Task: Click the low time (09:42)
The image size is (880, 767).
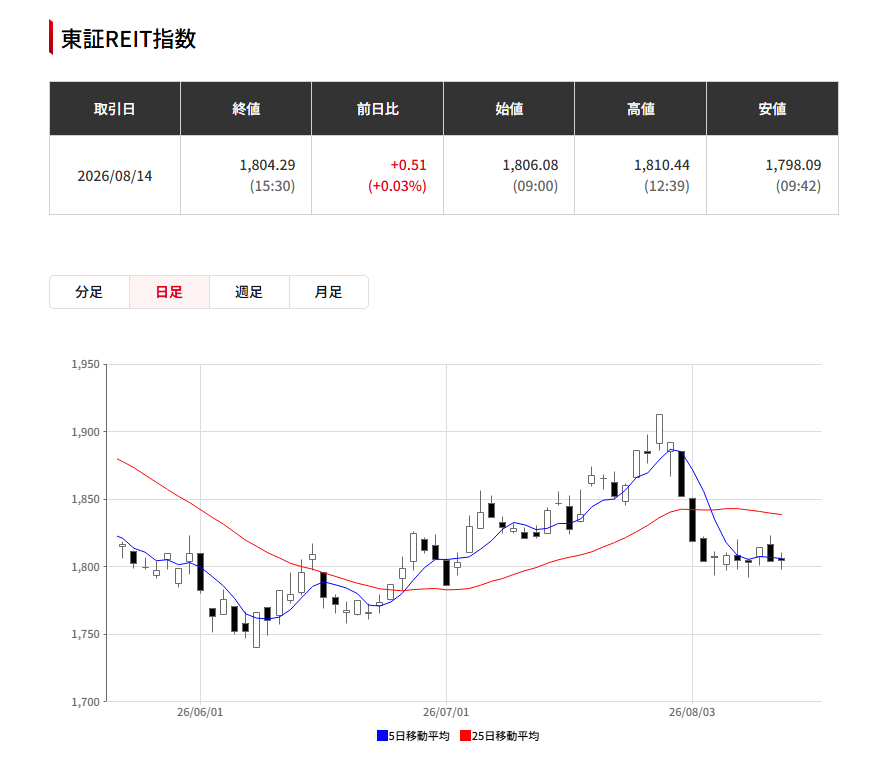Action: (x=798, y=186)
